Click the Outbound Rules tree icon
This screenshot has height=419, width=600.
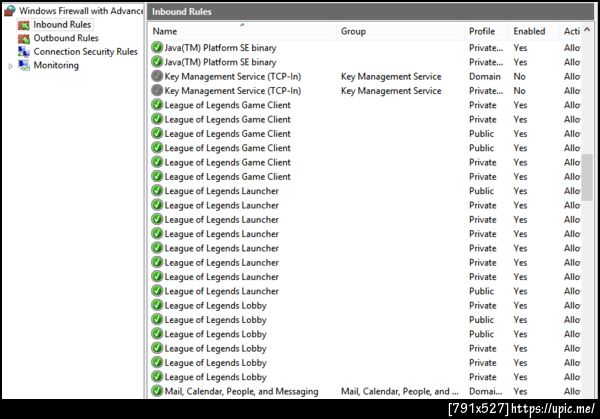24,39
